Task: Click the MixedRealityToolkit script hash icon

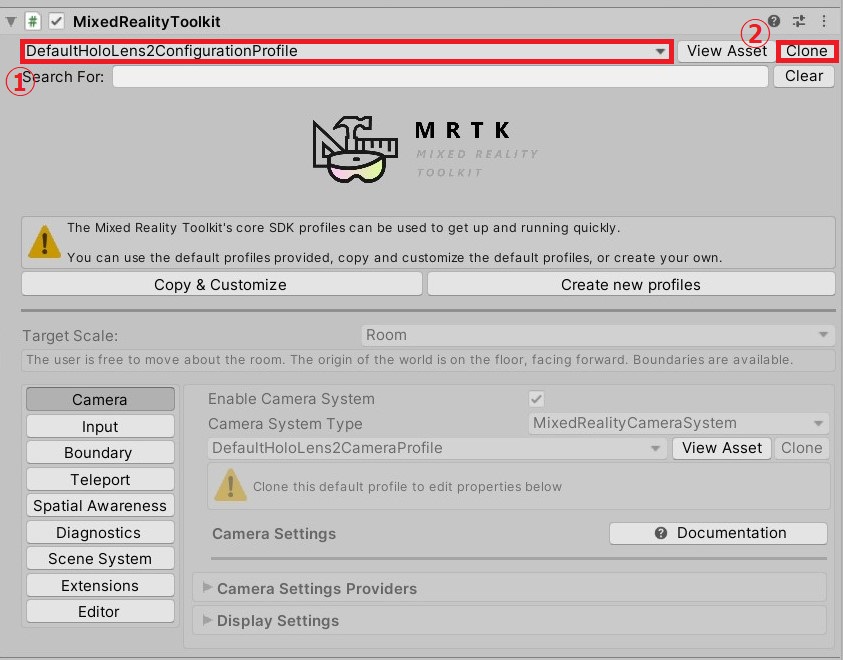Action: coord(33,21)
